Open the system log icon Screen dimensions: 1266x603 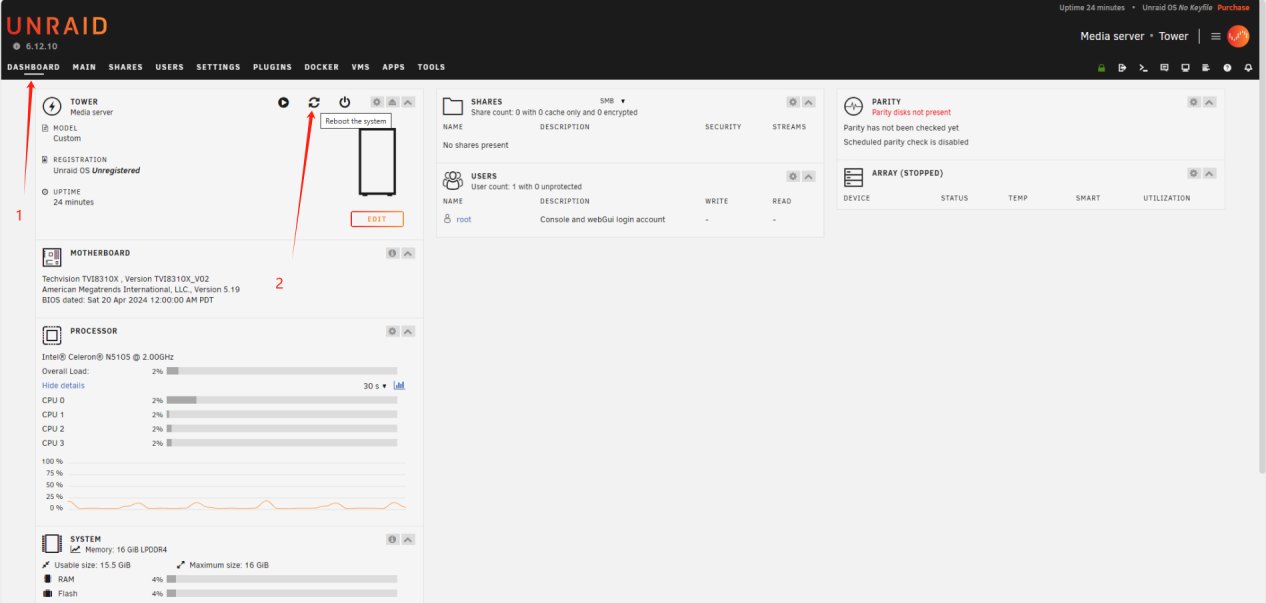pos(1206,68)
